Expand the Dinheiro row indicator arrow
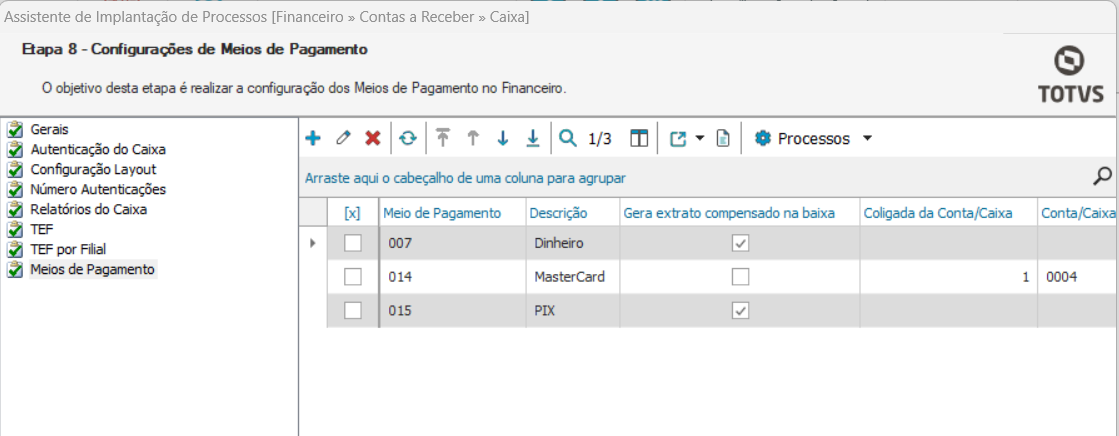Screen dimensions: 1119x436 tap(313, 243)
